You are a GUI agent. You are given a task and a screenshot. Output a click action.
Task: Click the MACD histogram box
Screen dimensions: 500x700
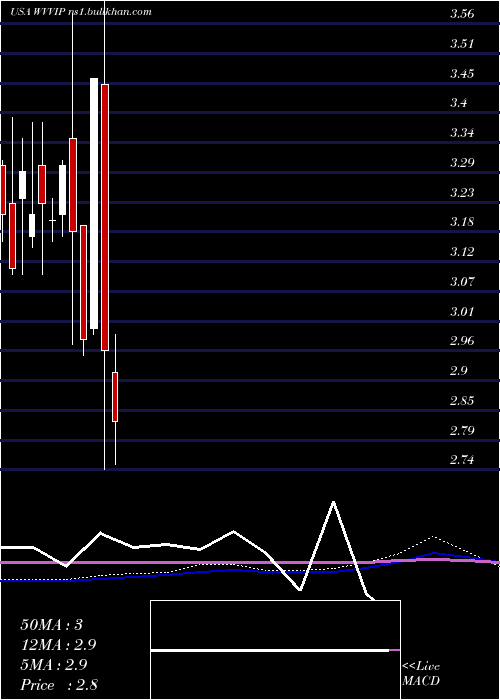(x=275, y=650)
